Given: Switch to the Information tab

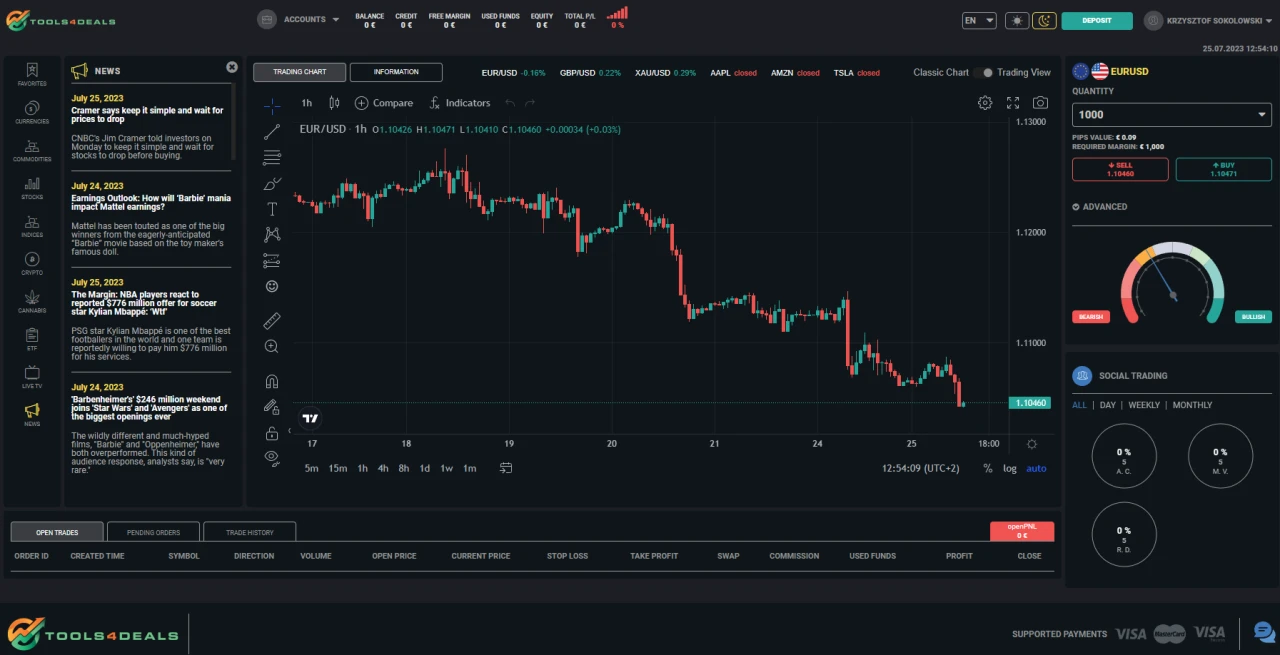Looking at the screenshot, I should tap(396, 72).
